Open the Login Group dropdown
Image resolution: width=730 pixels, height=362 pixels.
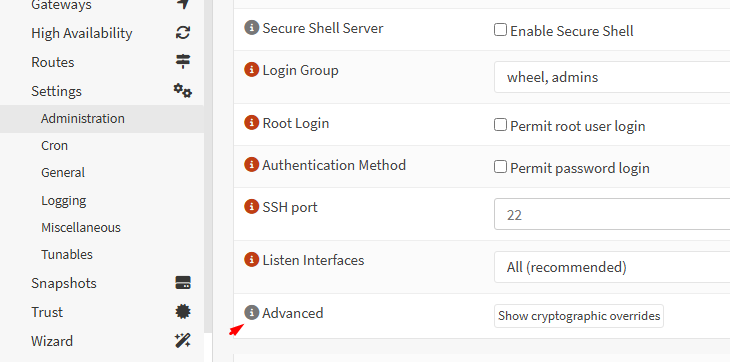[x=612, y=77]
